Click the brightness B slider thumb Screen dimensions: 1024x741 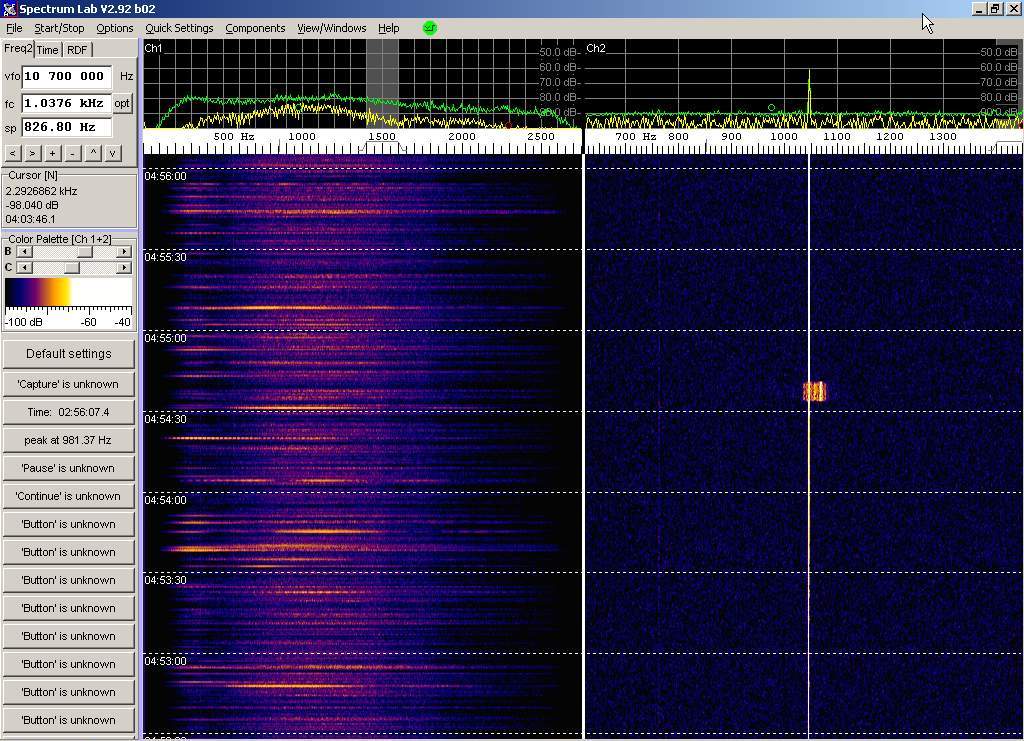click(85, 252)
